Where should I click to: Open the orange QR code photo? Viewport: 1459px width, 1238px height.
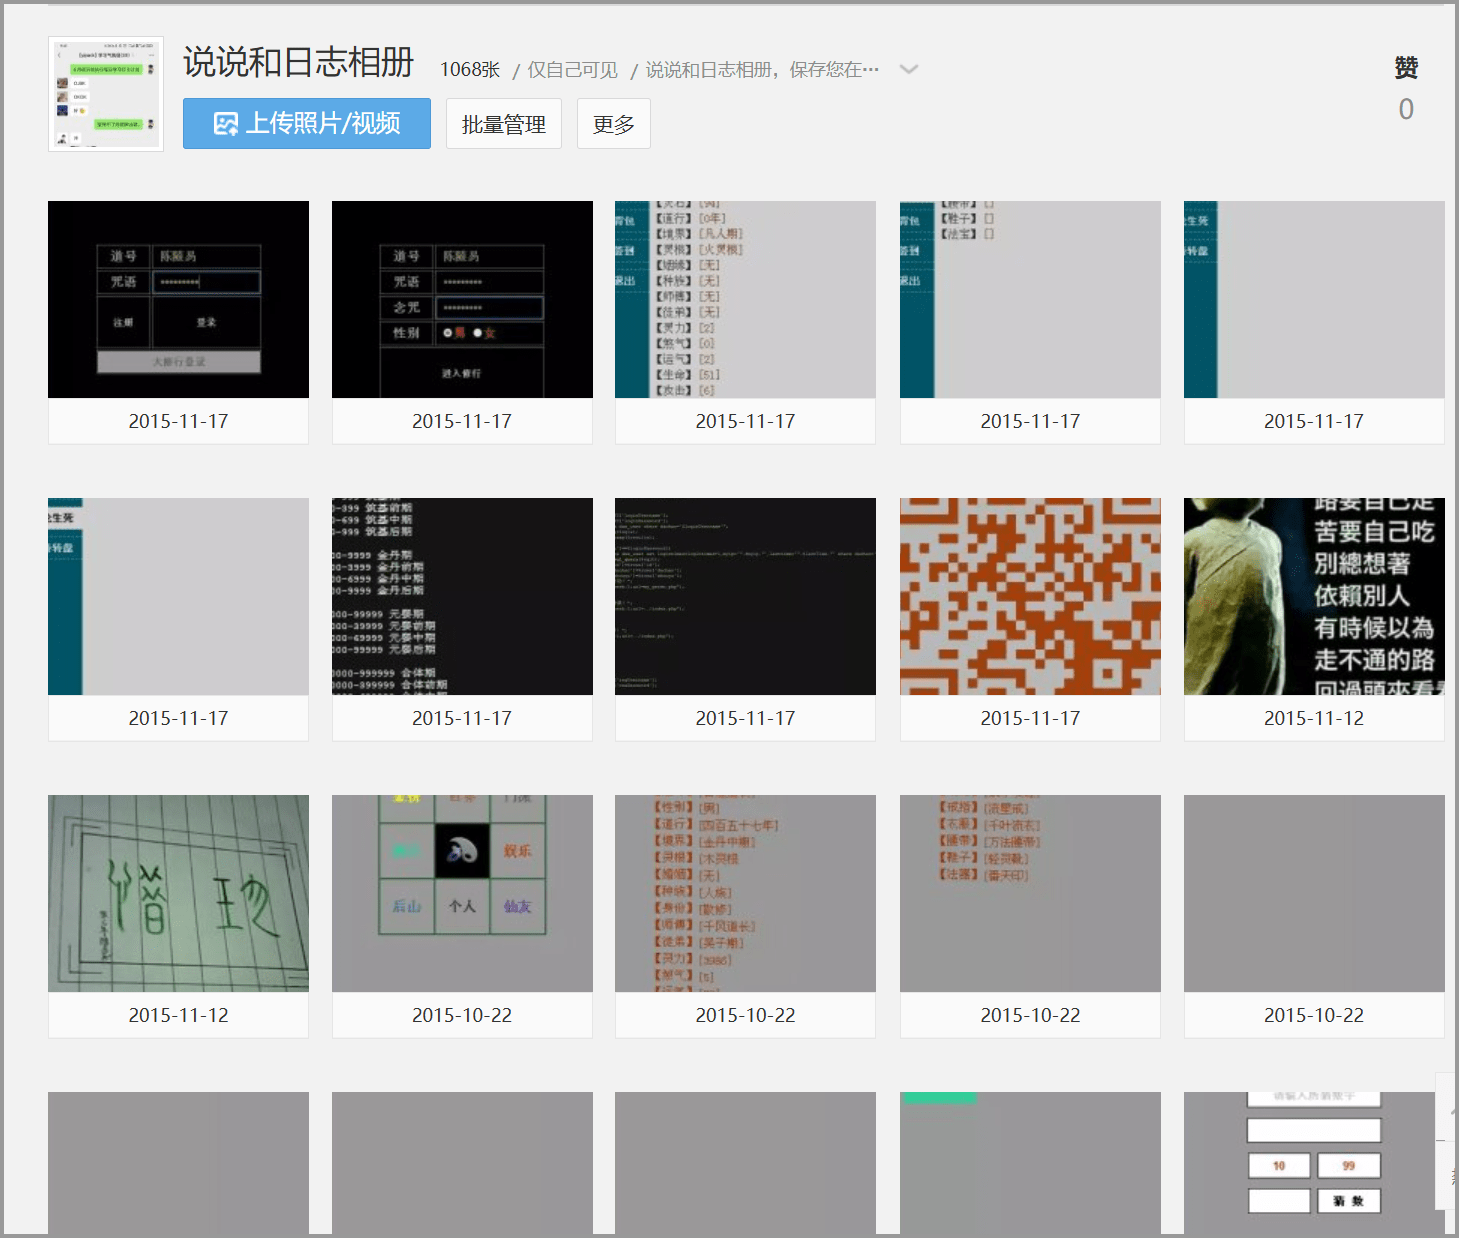click(1030, 596)
